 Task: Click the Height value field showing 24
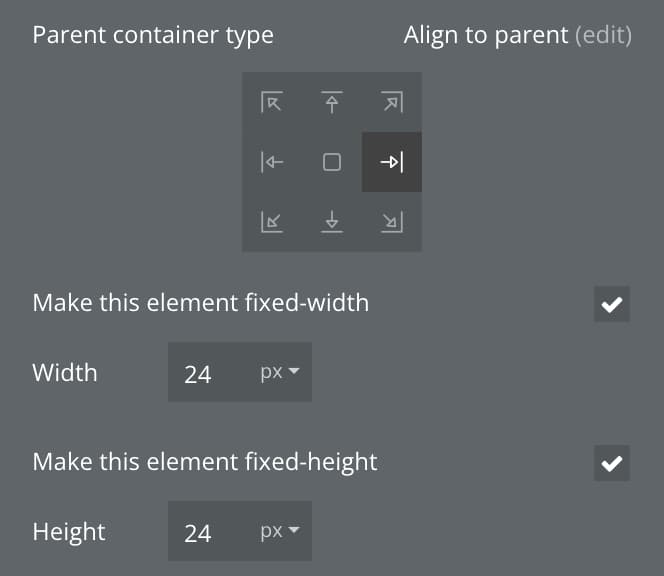click(210, 531)
